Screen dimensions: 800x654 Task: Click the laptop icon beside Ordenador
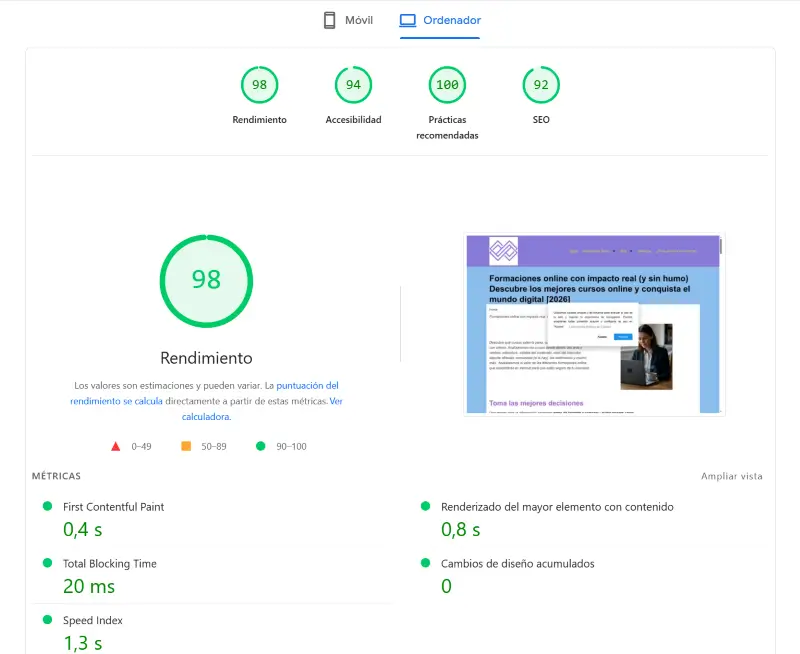pos(408,20)
